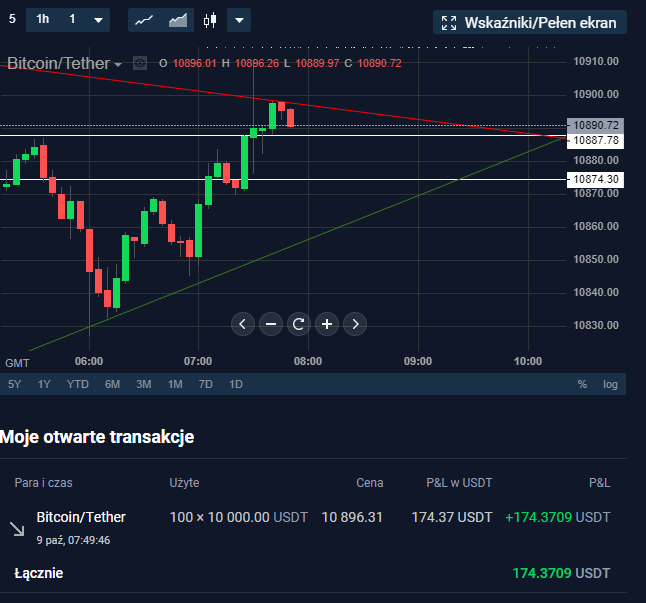Click the 100 × 10 000.00 USDT amount
646x603 pixels.
point(239,517)
